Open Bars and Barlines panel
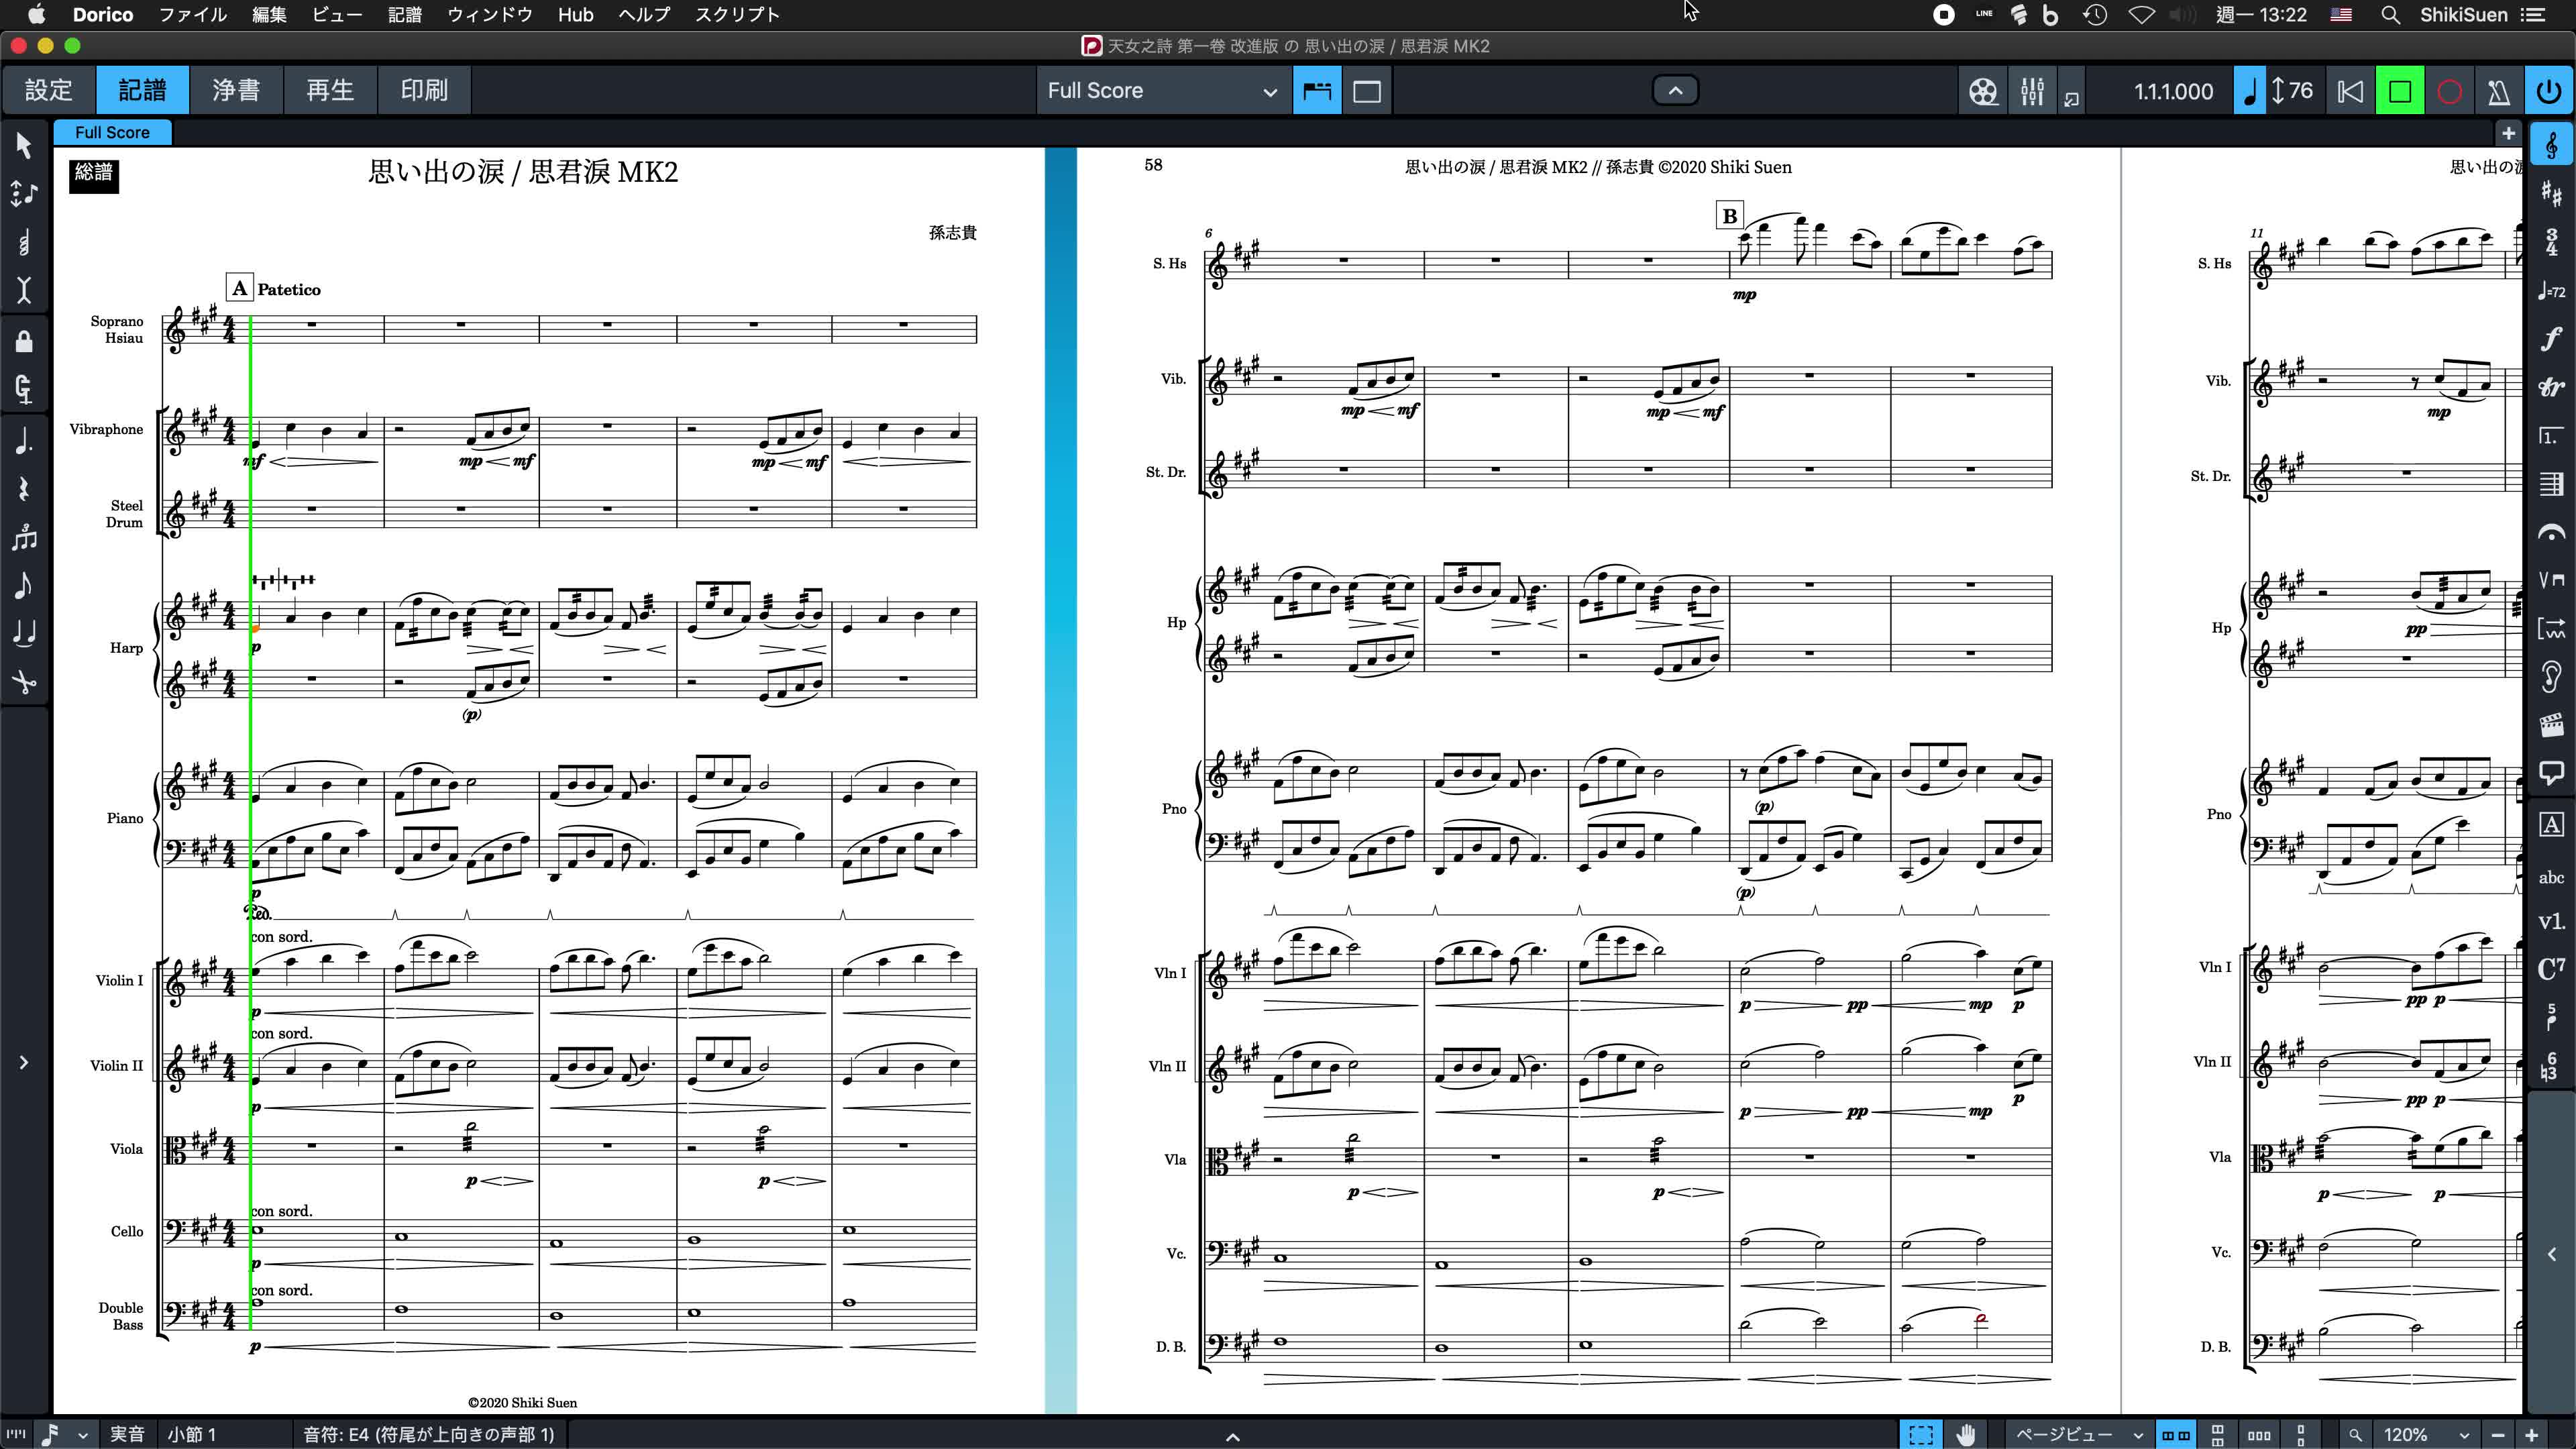This screenshot has width=2576, height=1449. click(2552, 484)
